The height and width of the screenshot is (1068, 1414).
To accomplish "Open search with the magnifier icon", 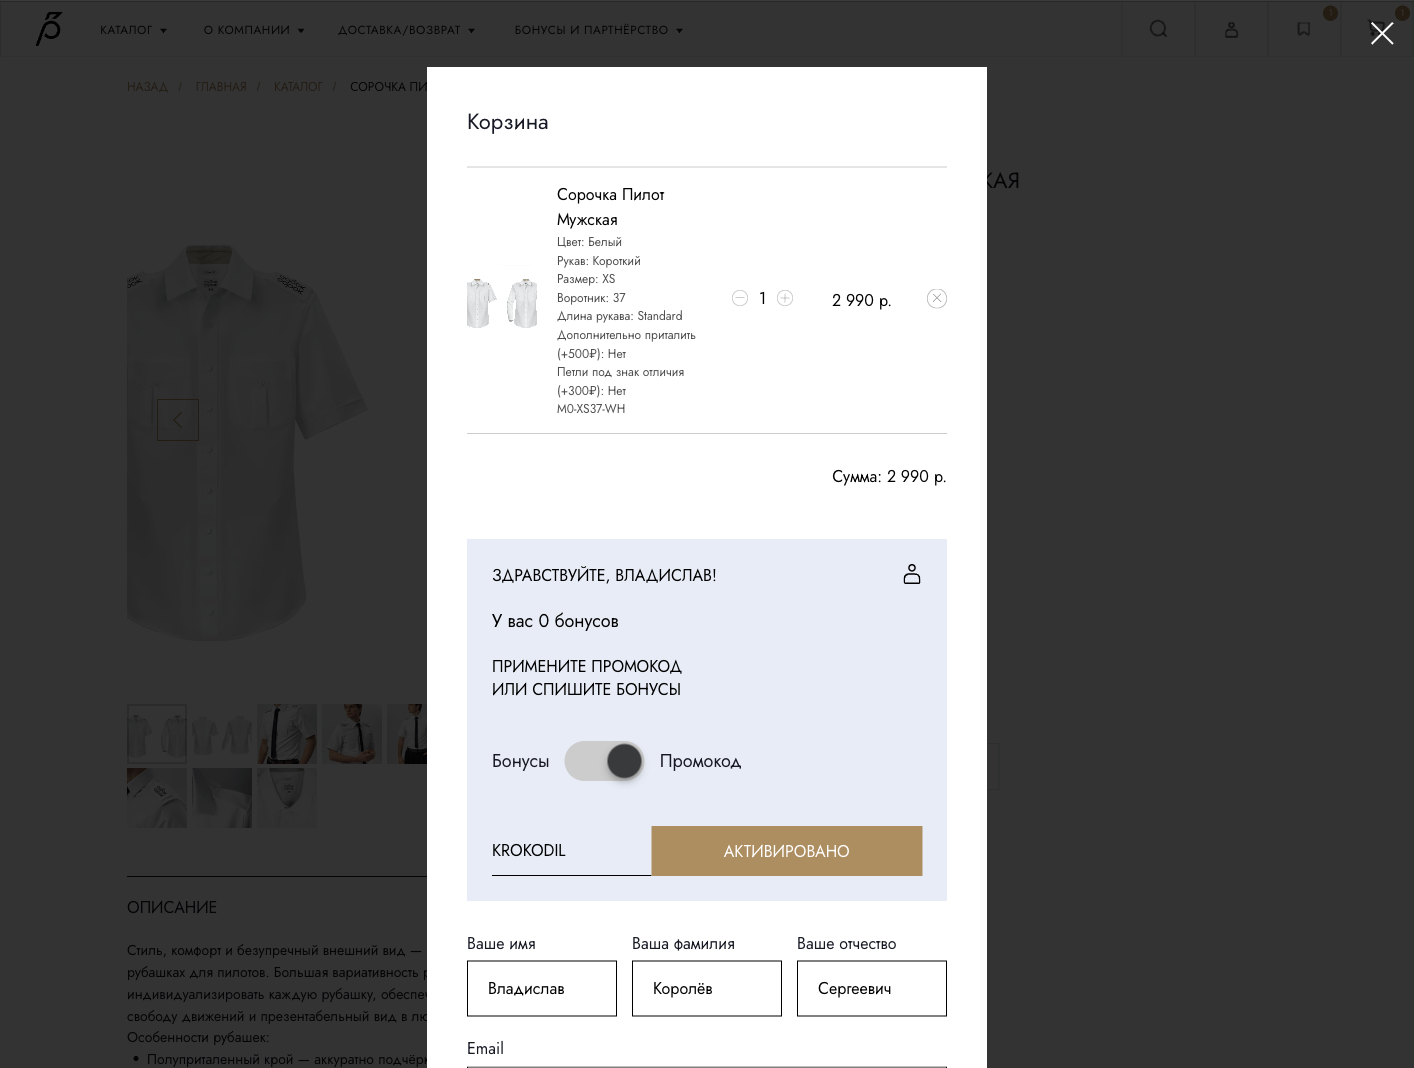I will (x=1158, y=29).
